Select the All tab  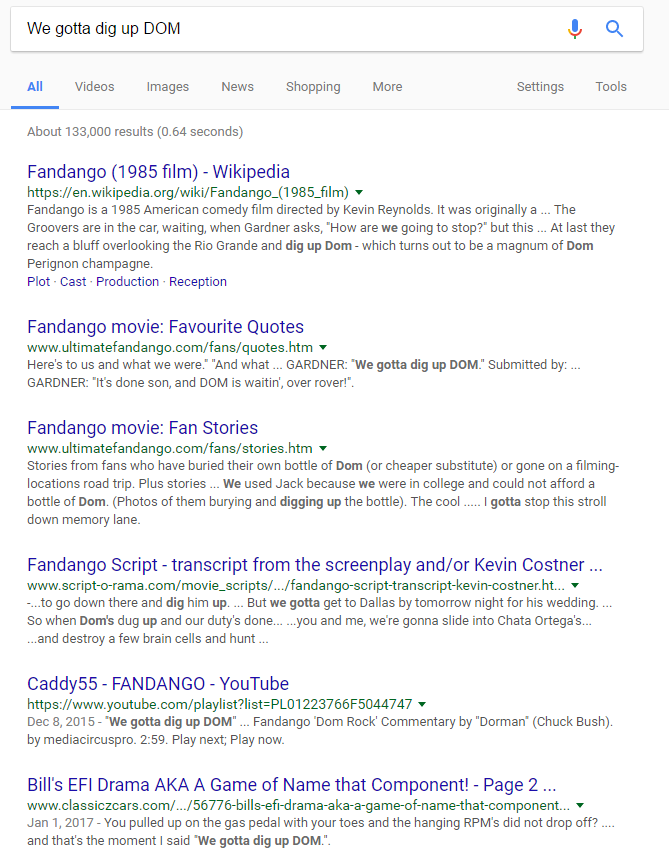pos(35,87)
